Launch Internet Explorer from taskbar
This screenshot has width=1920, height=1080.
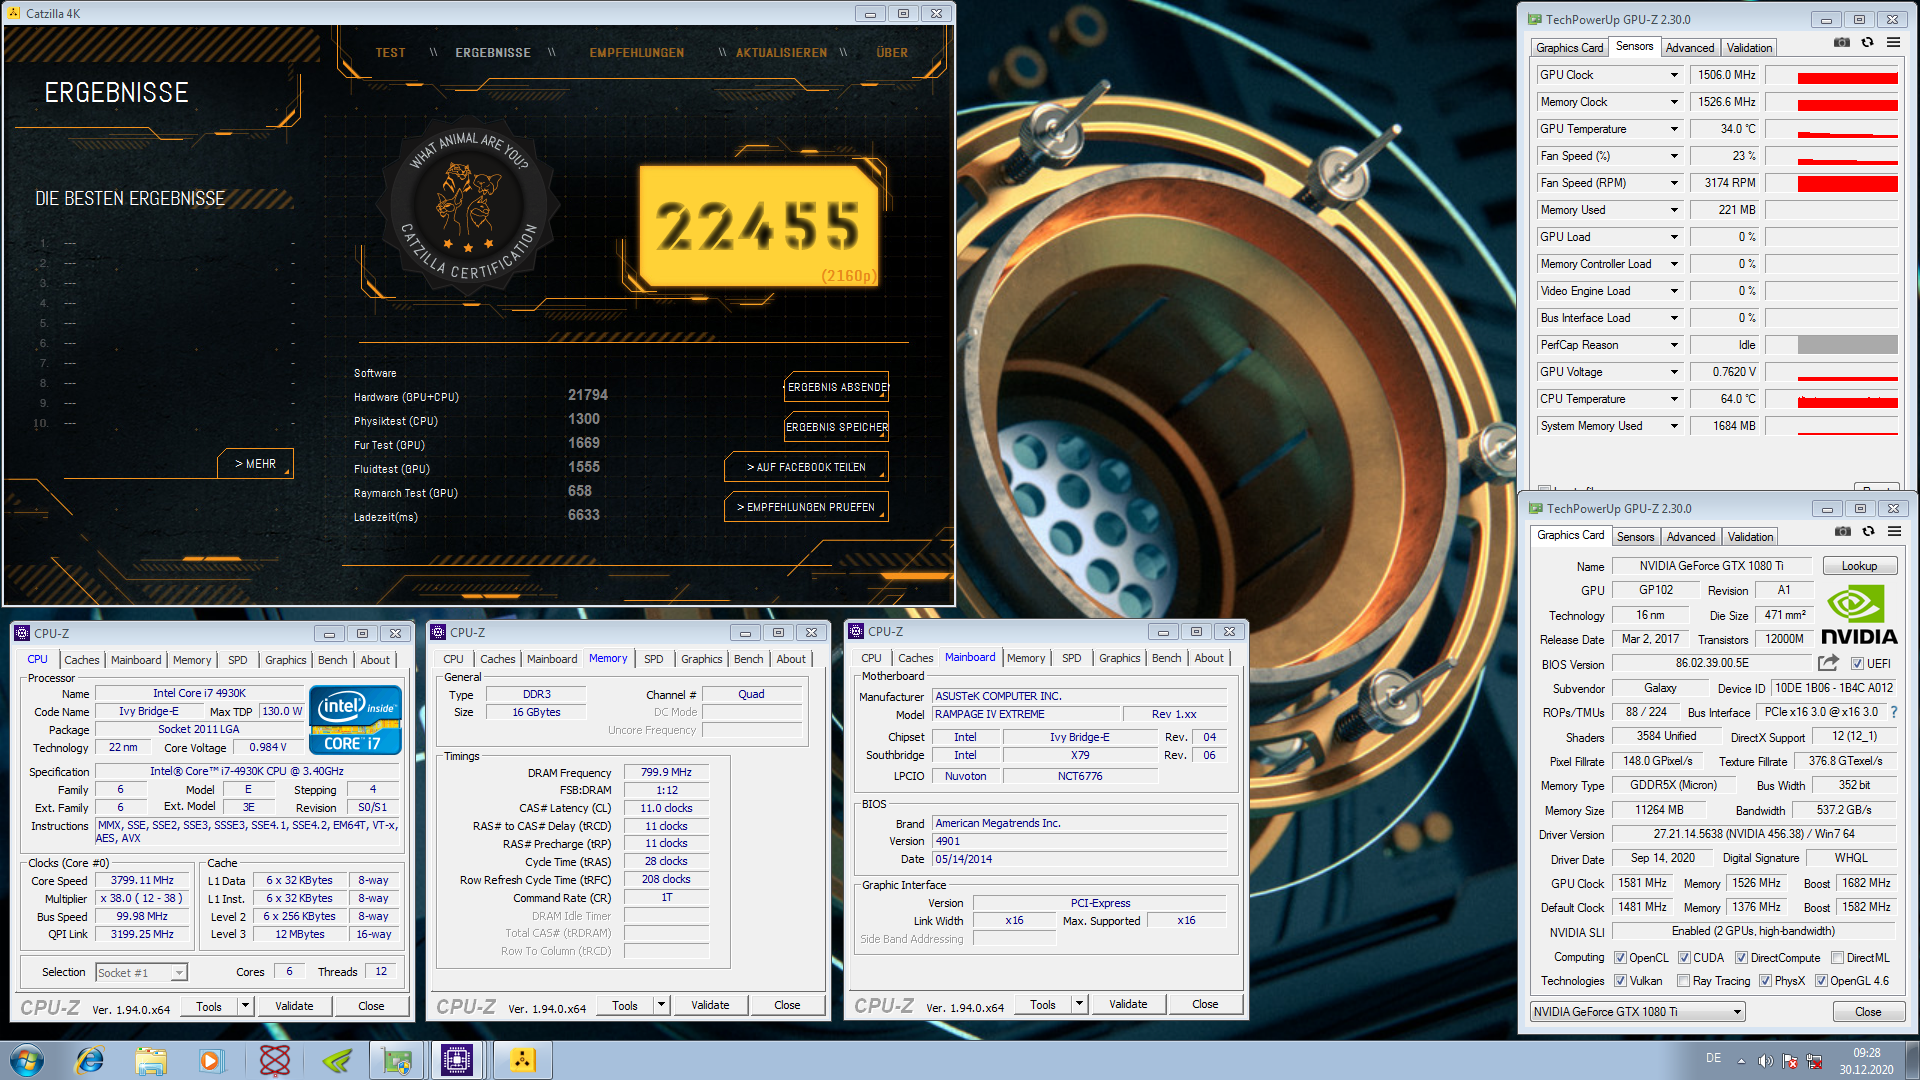tap(90, 1060)
